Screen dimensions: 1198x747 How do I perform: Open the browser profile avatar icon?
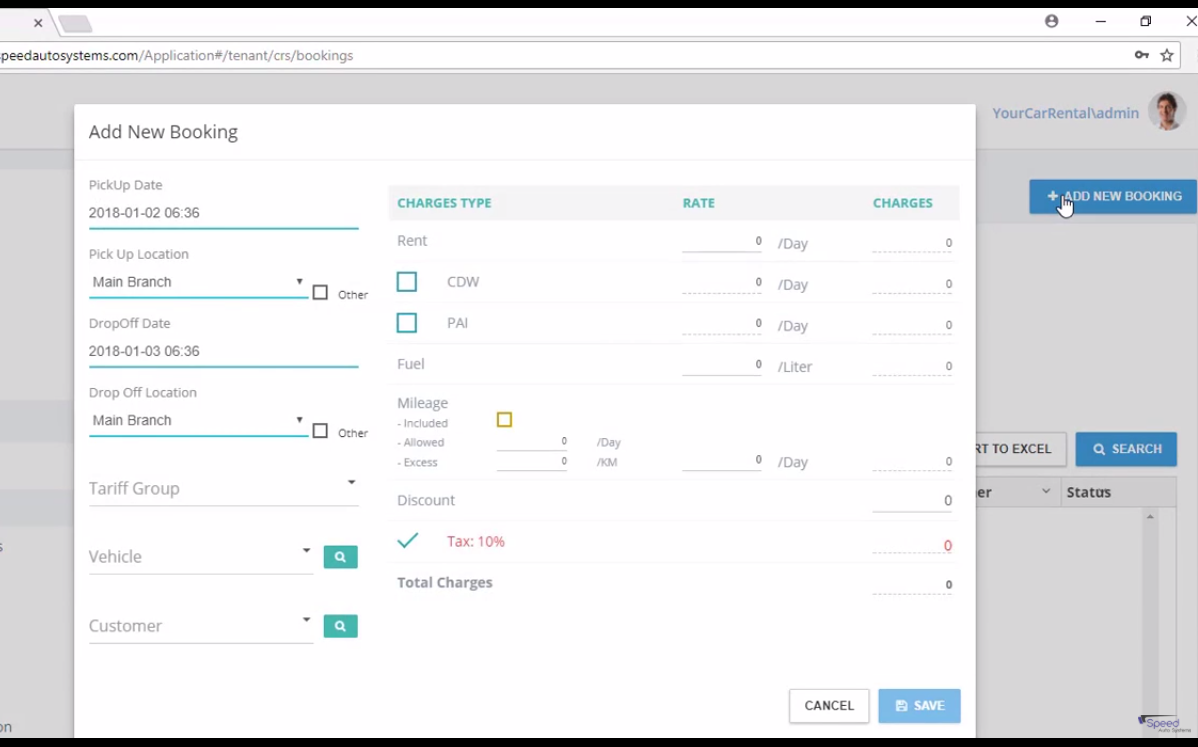coord(1051,20)
